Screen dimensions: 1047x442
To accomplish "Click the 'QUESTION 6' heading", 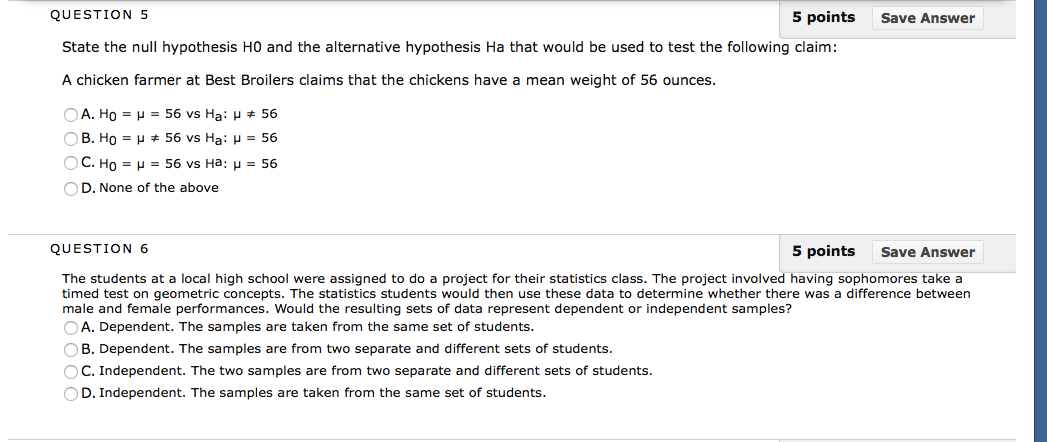I will coord(99,249).
